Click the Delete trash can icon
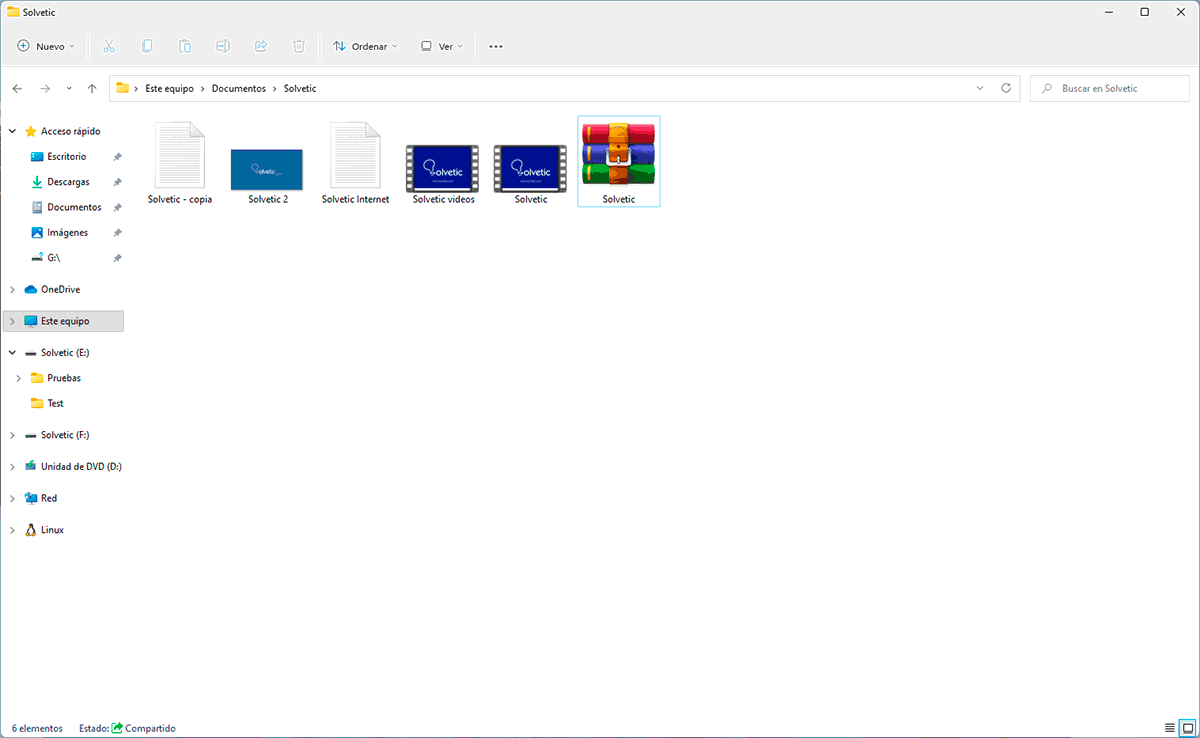The height and width of the screenshot is (738, 1200). pos(299,46)
